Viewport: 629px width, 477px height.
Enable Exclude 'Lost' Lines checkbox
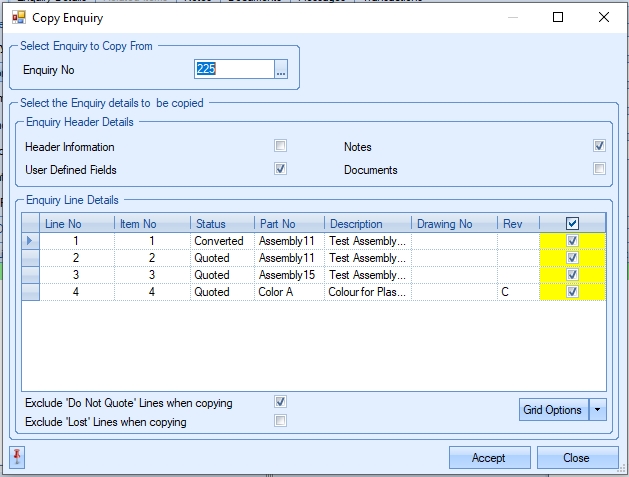[281, 421]
